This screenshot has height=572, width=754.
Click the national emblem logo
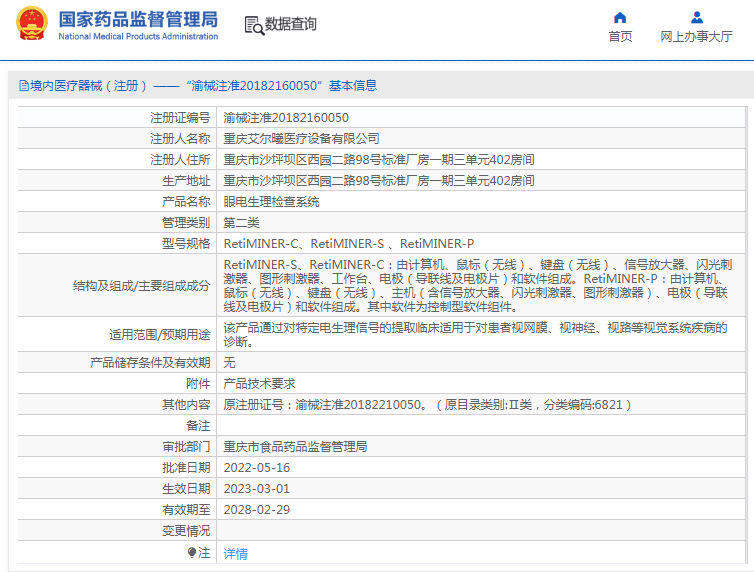point(30,25)
